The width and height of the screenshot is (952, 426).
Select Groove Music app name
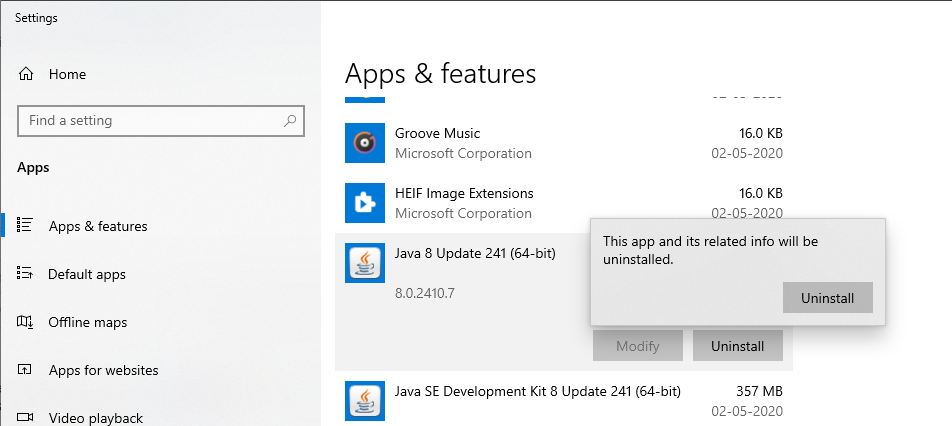click(x=437, y=134)
